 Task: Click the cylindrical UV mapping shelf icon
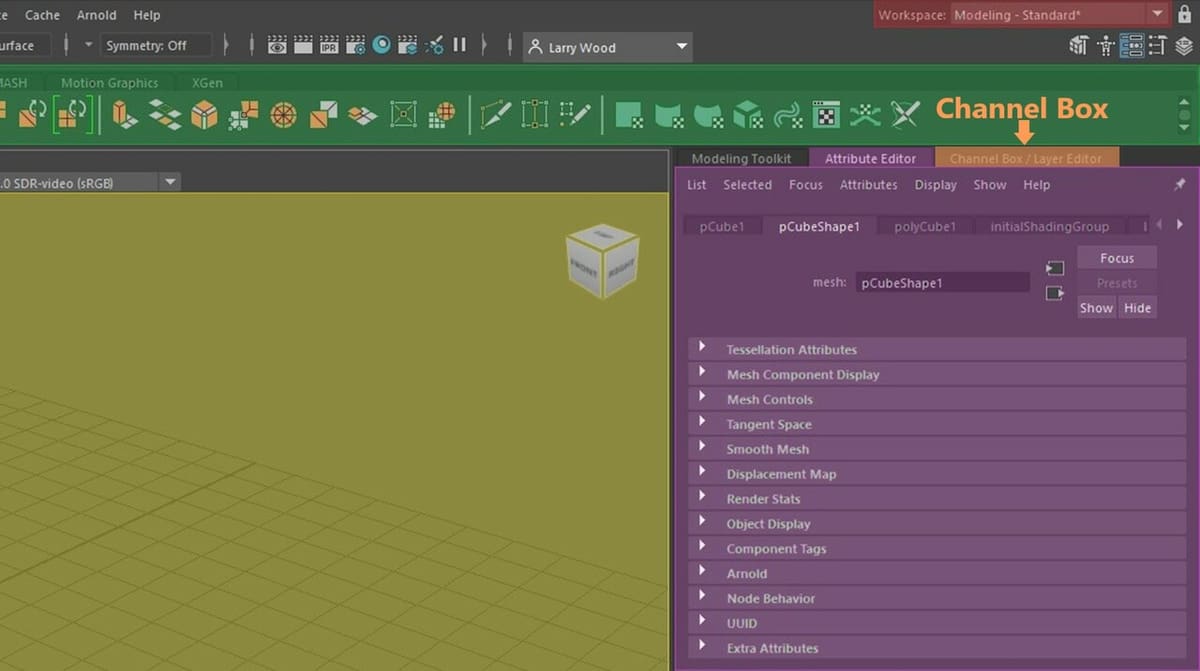[668, 115]
